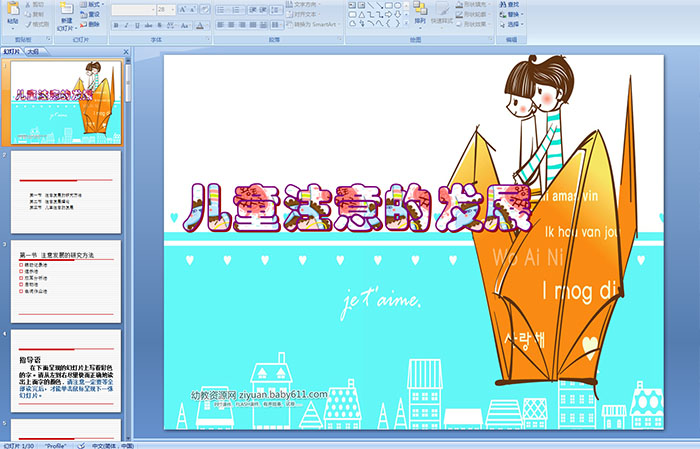Click the Clear Formatting eraser icon
The width and height of the screenshot is (700, 449).
pyautogui.click(x=205, y=10)
